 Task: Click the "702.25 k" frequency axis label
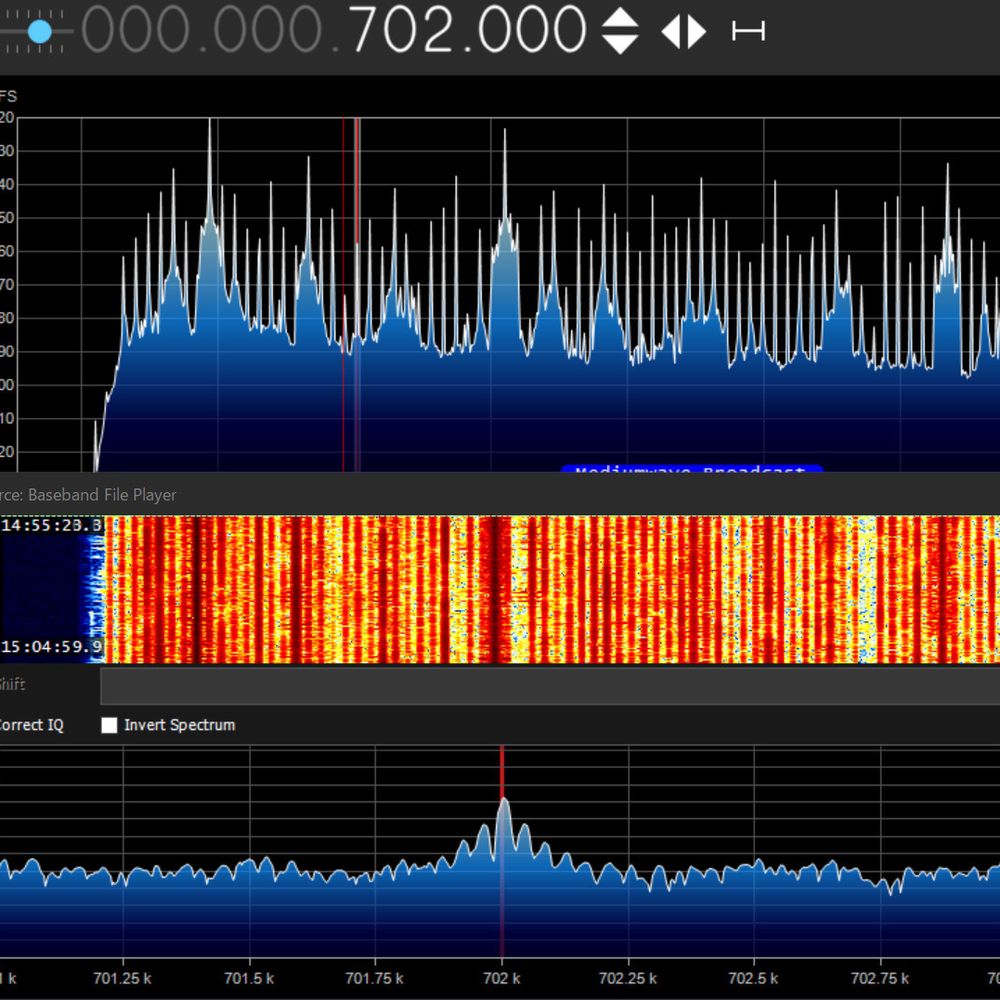tap(628, 978)
